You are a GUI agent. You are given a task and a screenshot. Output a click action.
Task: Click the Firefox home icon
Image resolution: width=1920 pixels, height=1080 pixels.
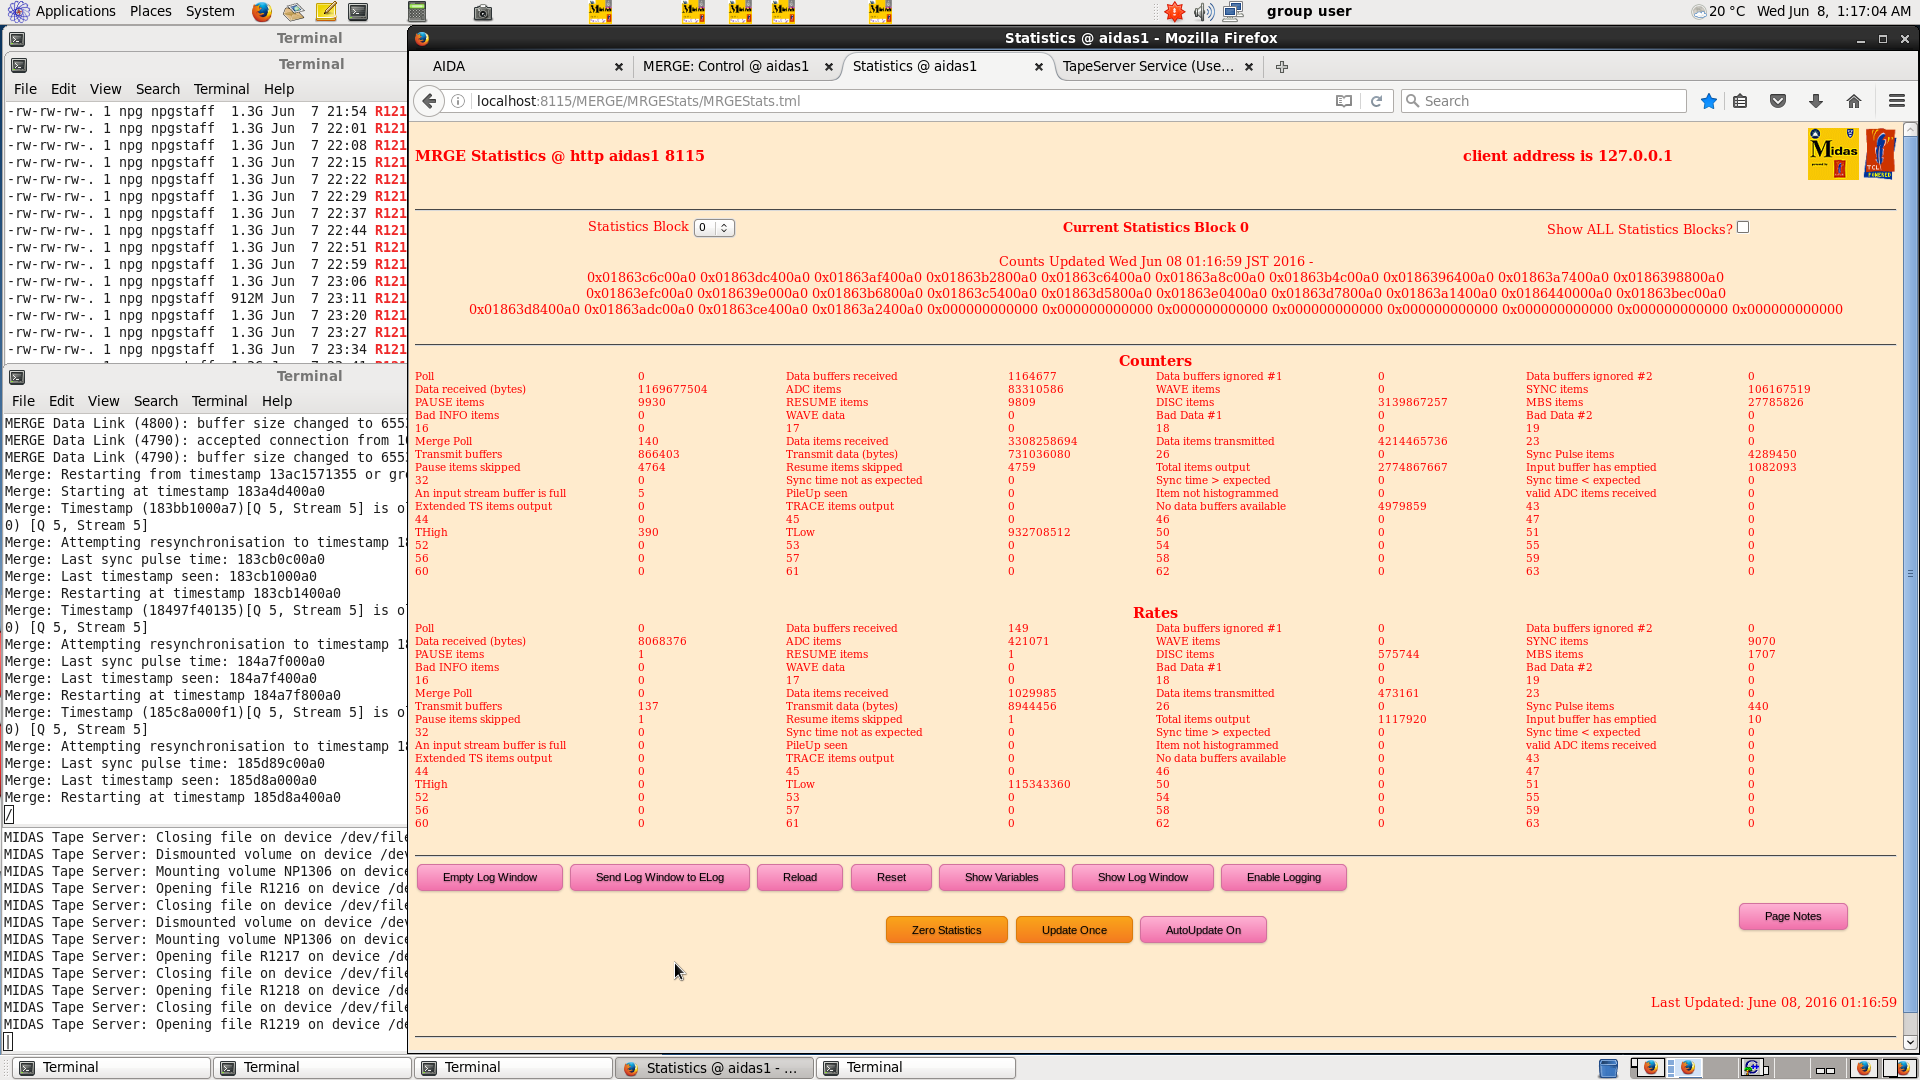click(1854, 101)
